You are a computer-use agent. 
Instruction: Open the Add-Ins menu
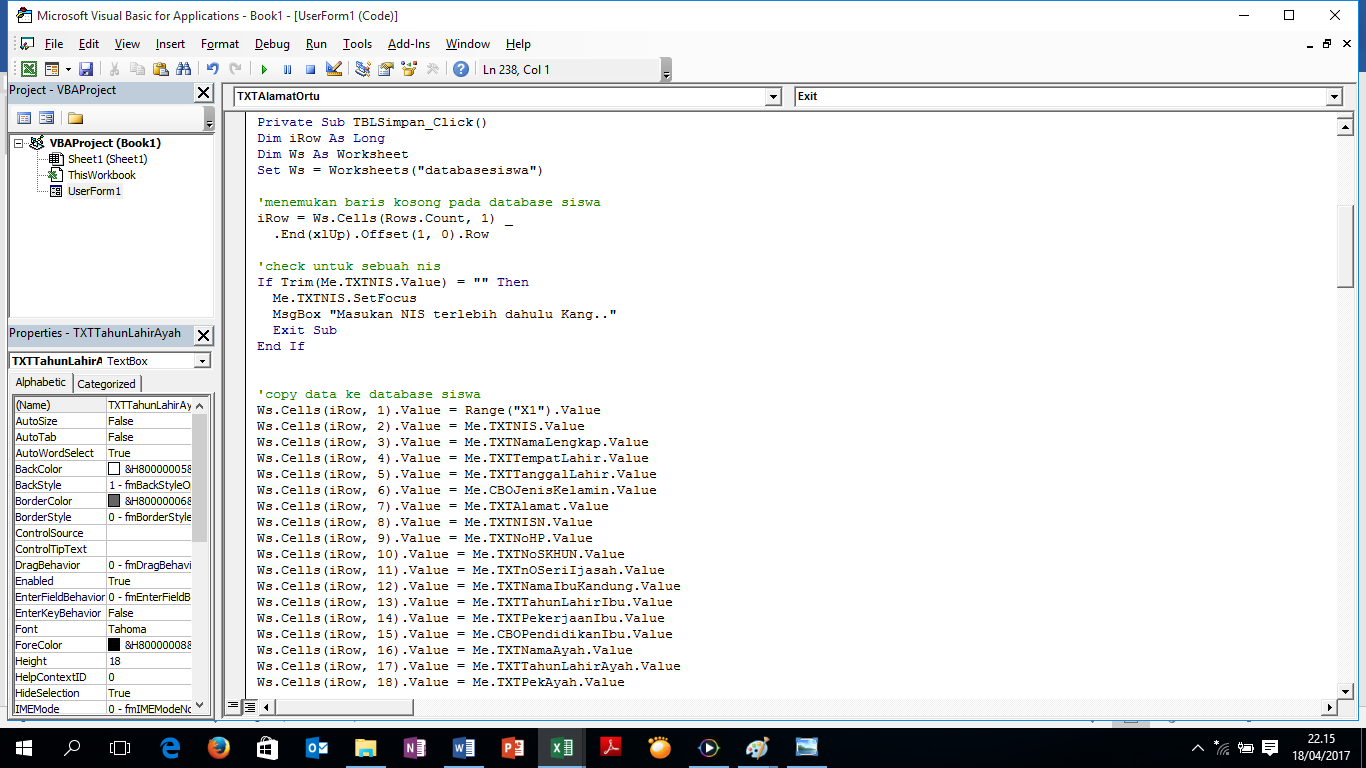pyautogui.click(x=409, y=44)
